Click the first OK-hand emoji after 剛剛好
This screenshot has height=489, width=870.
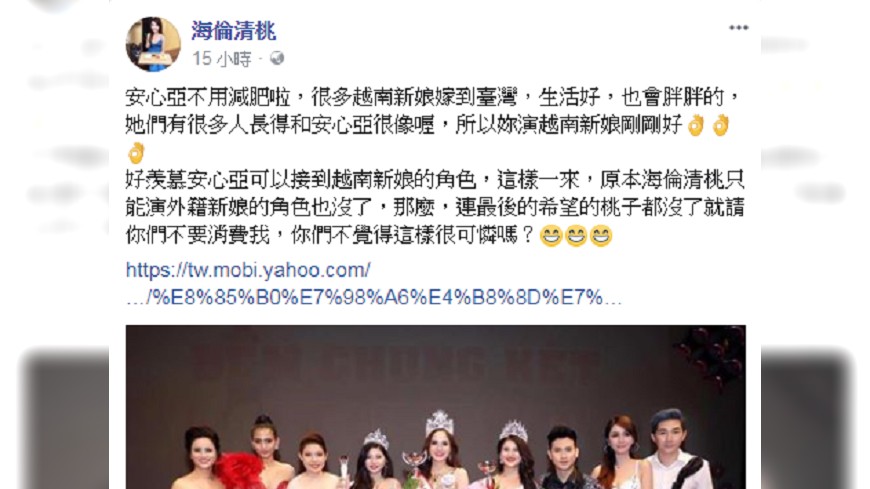(696, 125)
